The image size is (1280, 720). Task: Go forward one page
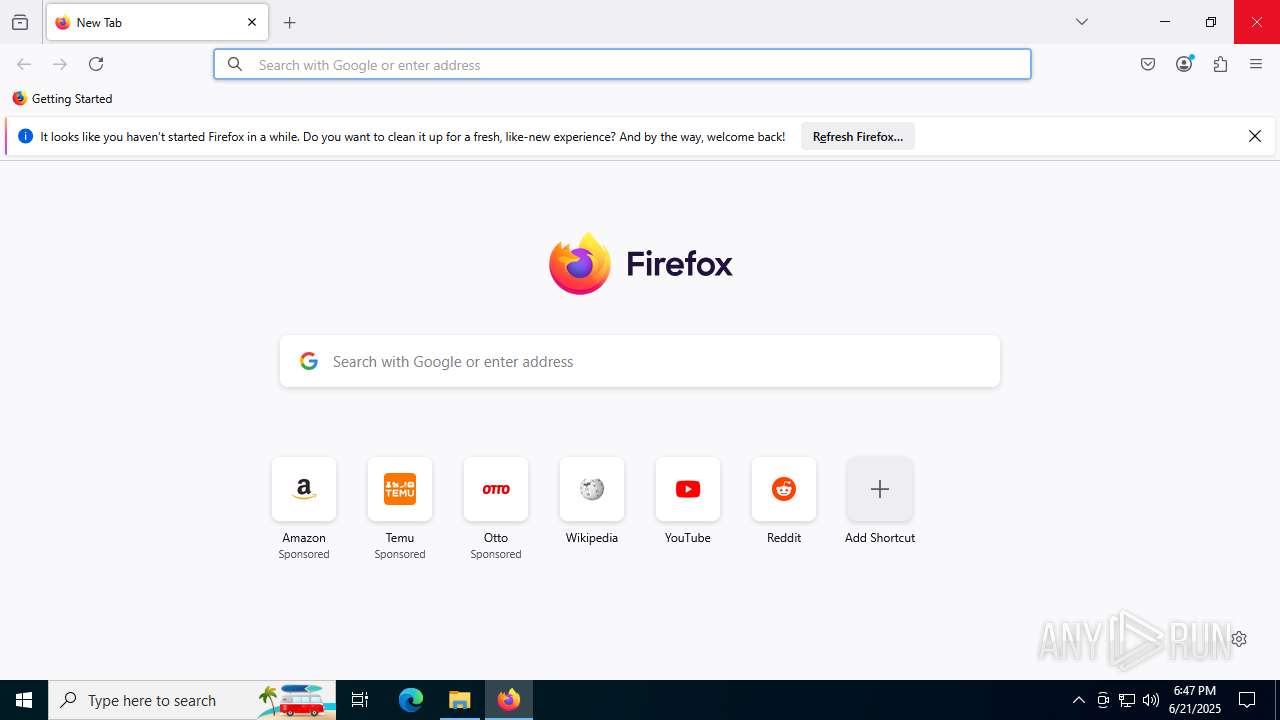[60, 64]
